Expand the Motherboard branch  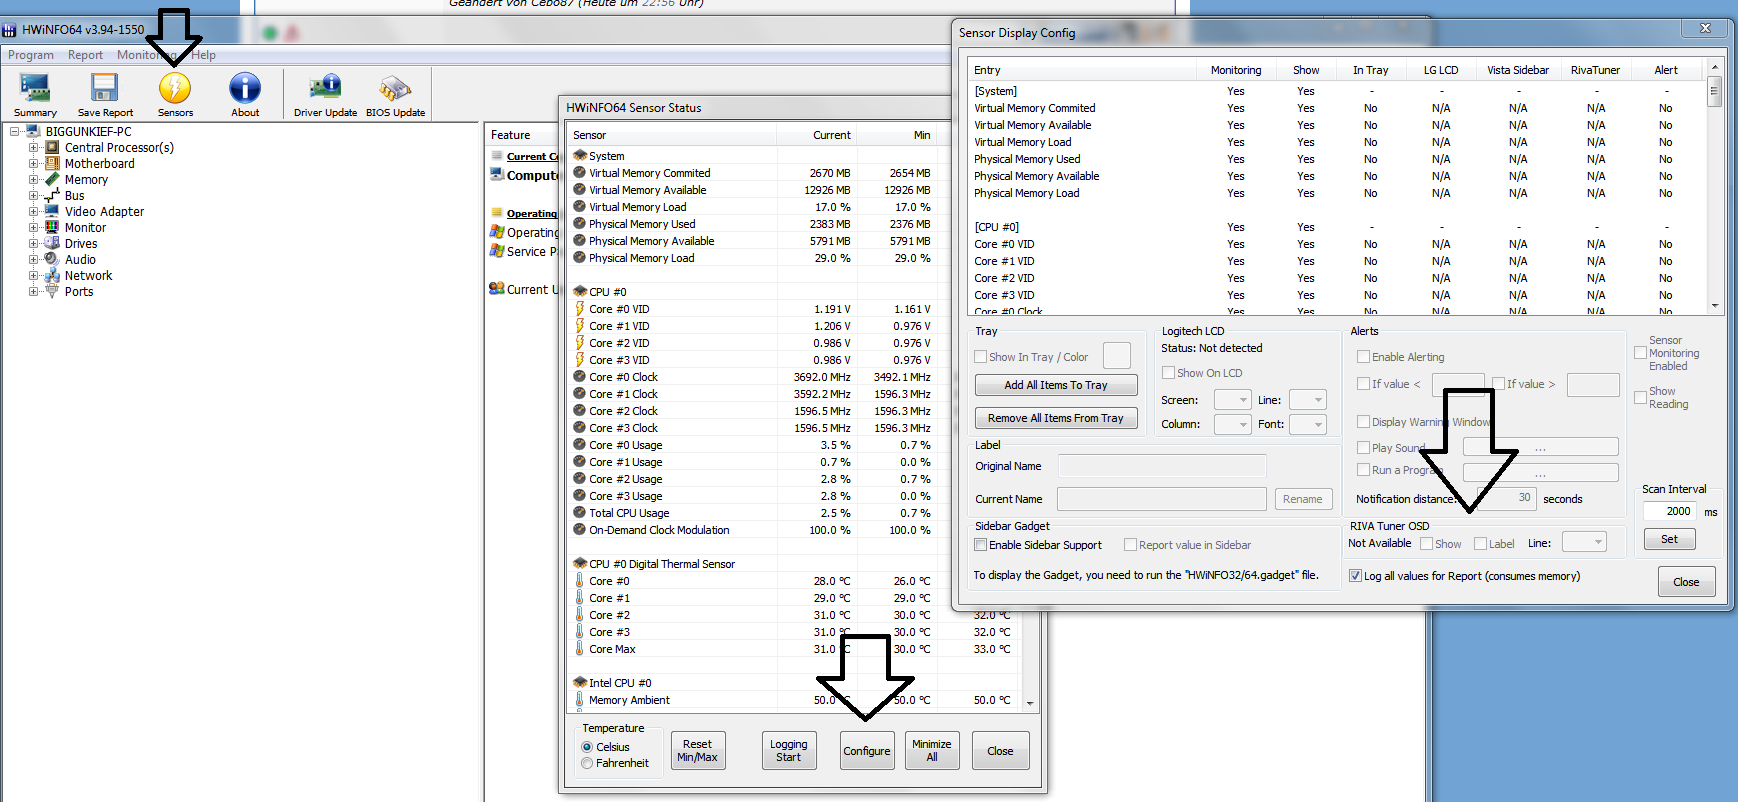point(34,164)
